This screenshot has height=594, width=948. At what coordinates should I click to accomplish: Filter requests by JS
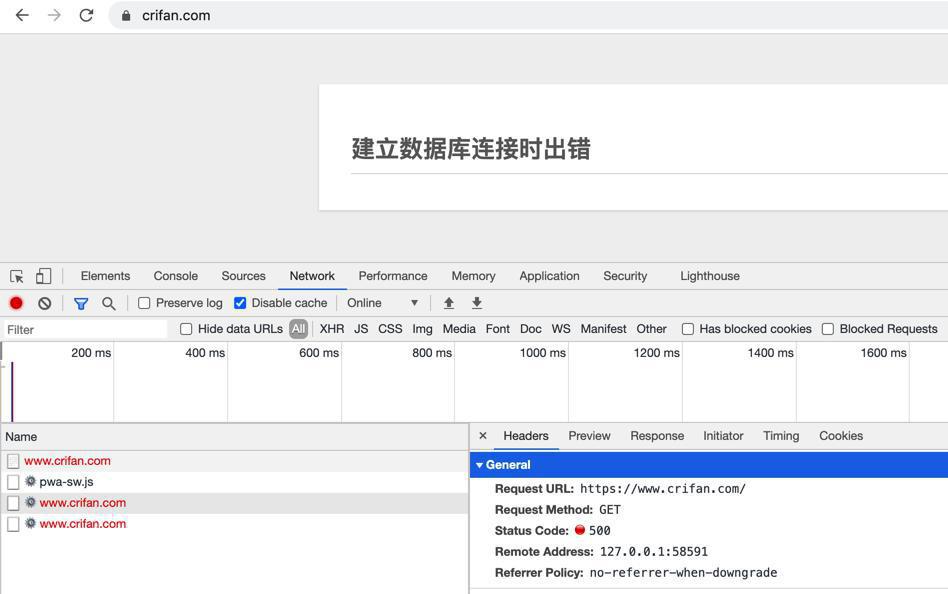361,329
